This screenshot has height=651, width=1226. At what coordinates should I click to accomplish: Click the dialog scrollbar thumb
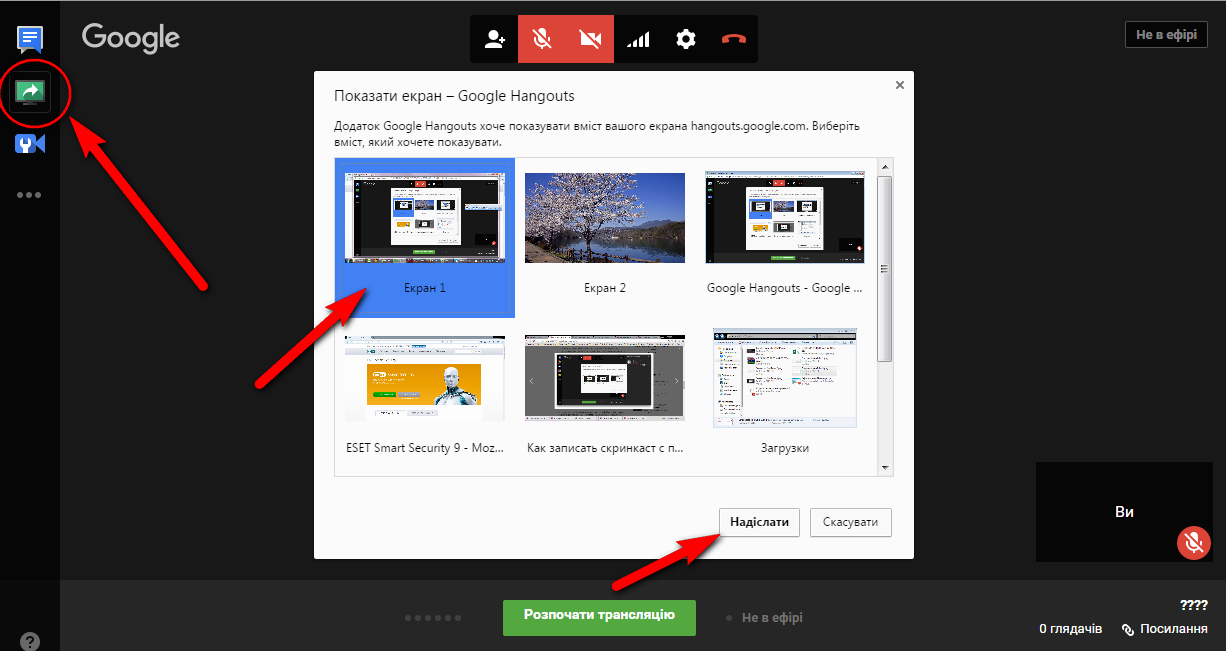click(x=885, y=269)
